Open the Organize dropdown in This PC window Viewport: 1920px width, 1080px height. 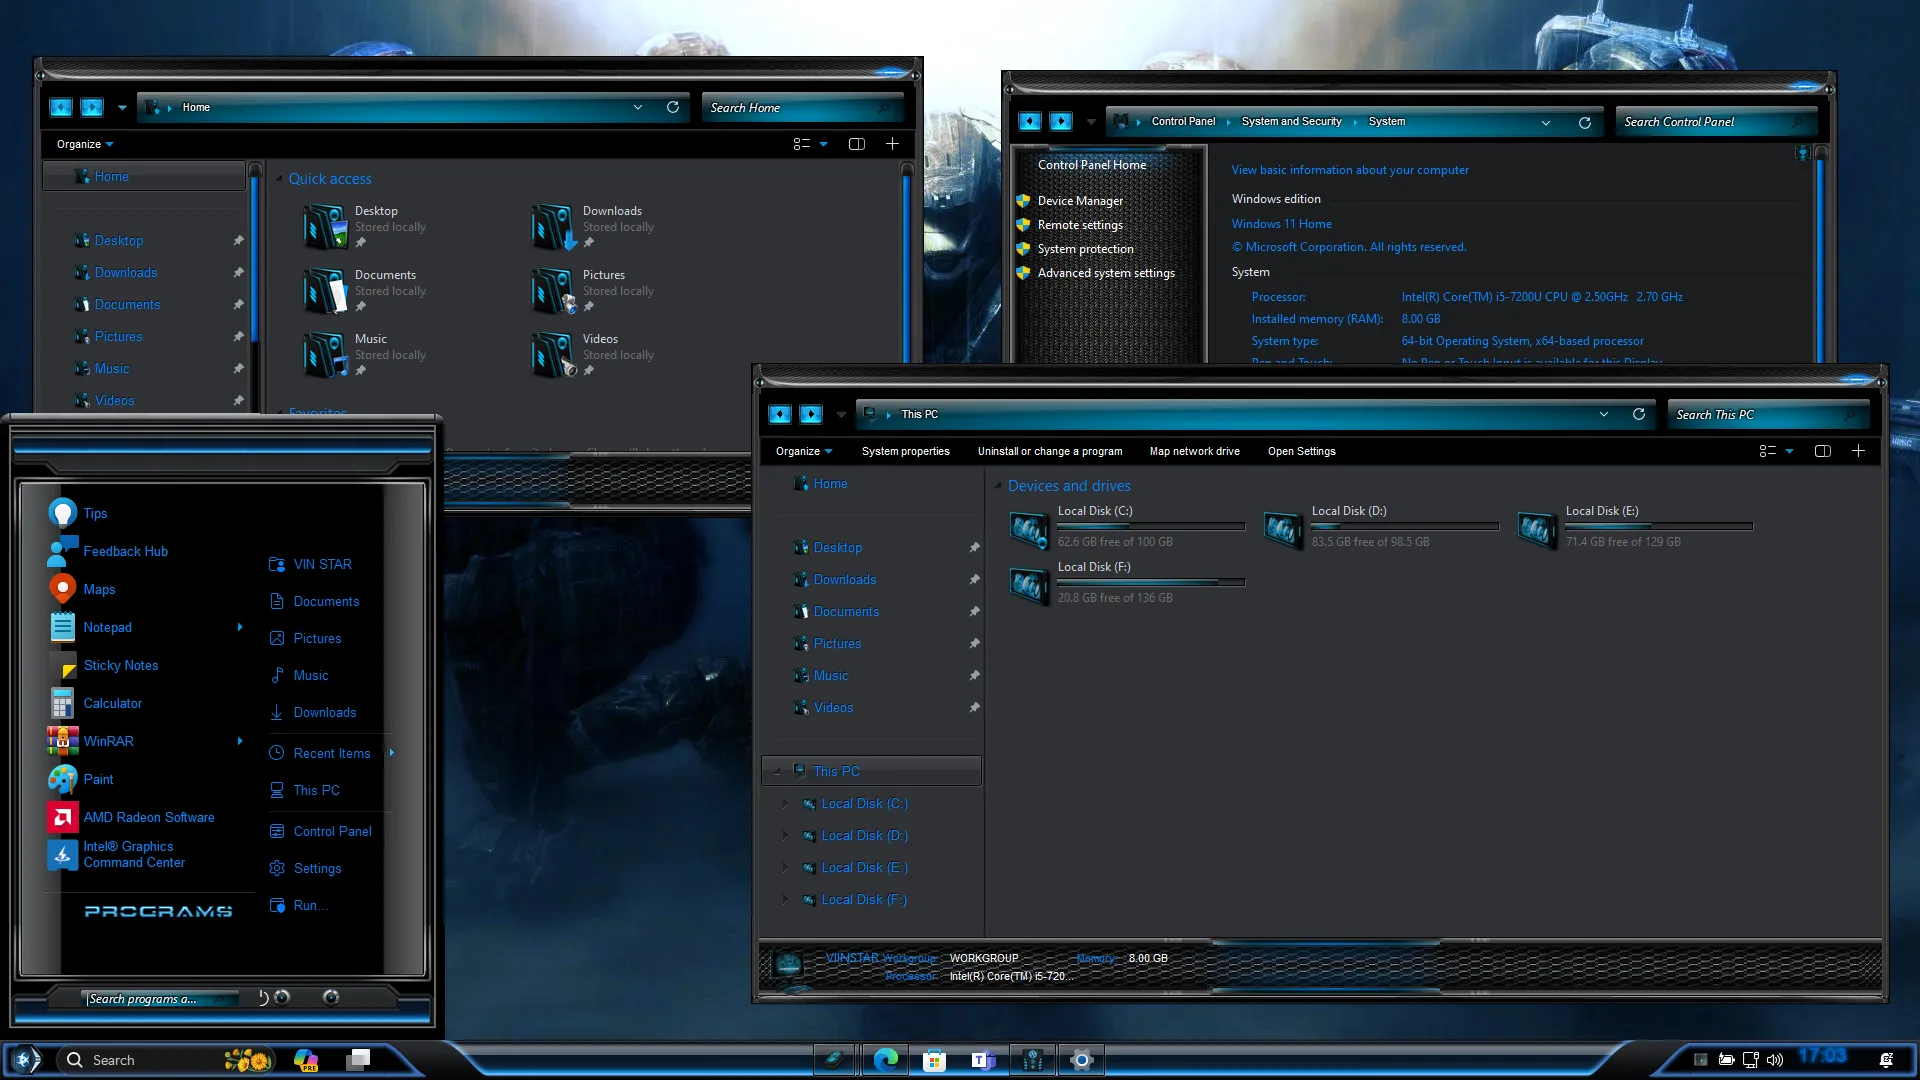tap(803, 451)
